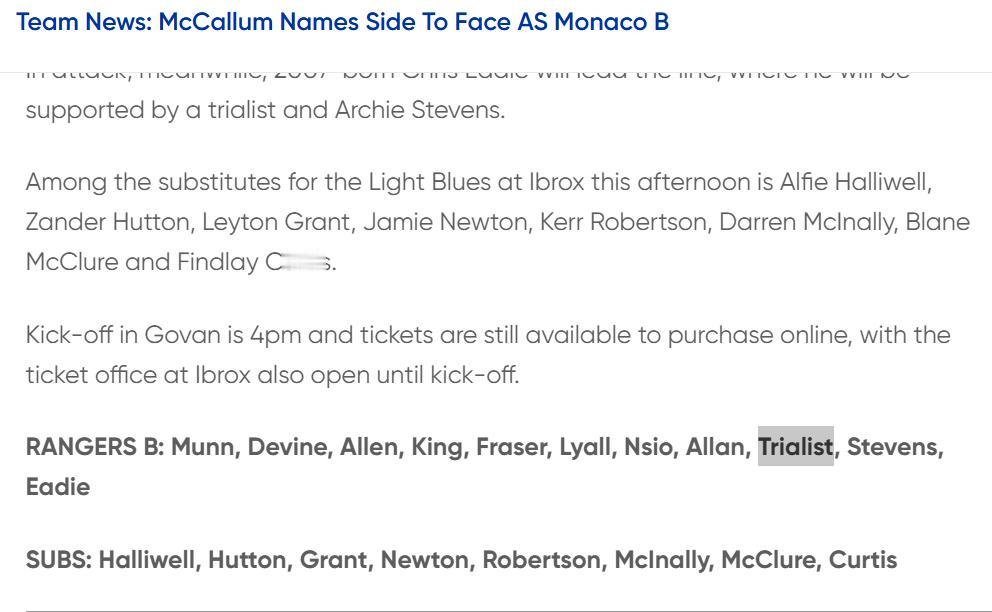Click Alfie Halliwell in substitutes paragraph
992x612 pixels.
[x=853, y=182]
